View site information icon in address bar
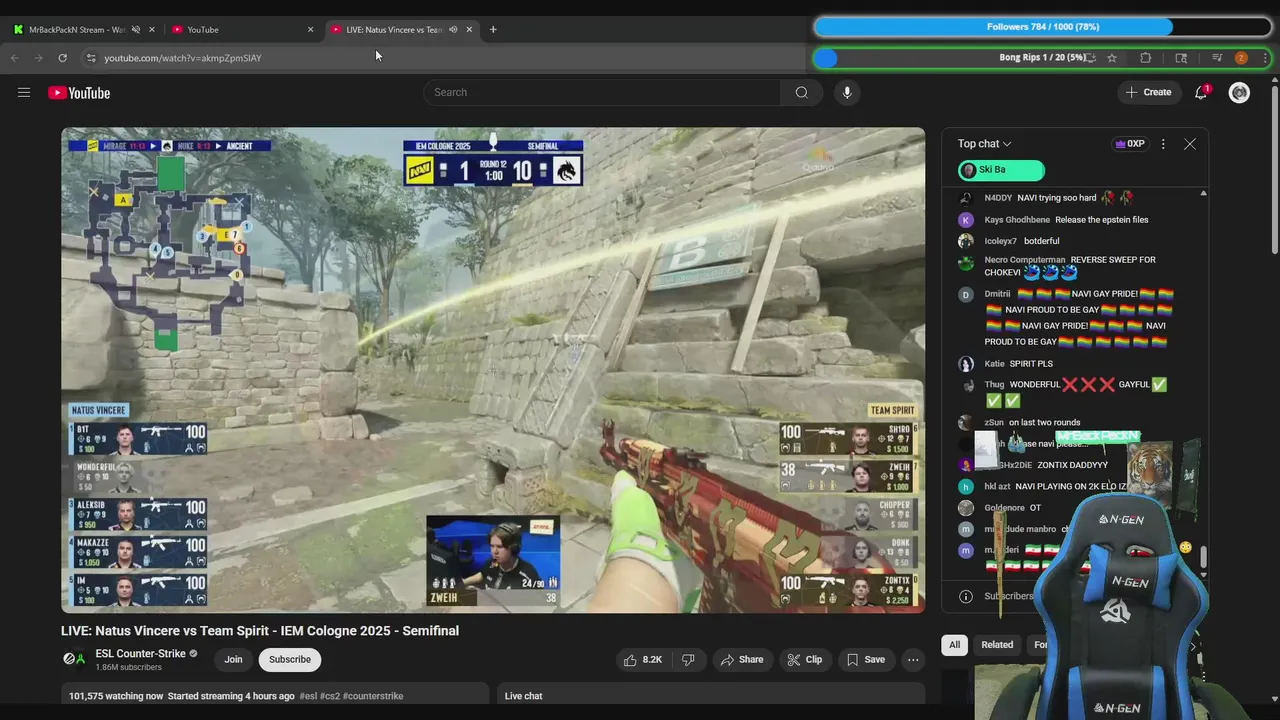 90,58
